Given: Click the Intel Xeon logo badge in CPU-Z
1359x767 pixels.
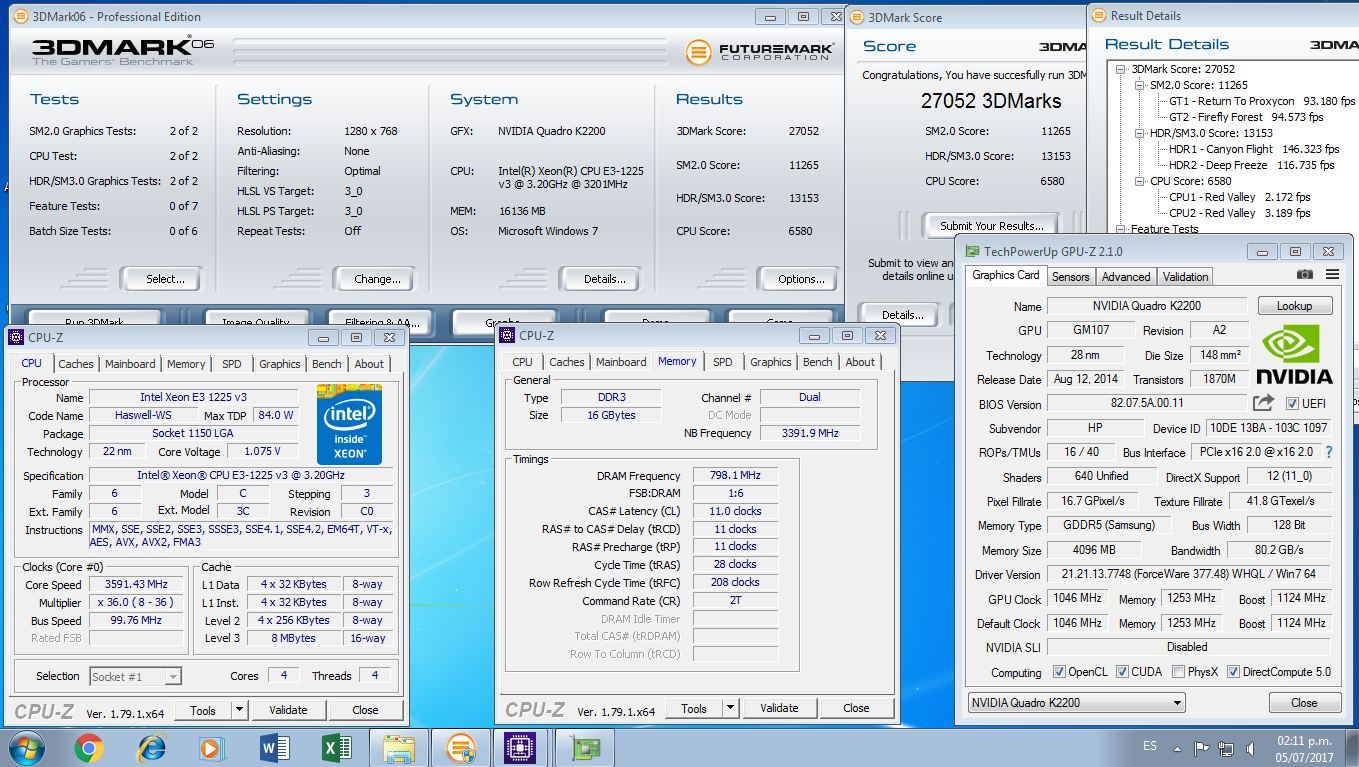Looking at the screenshot, I should point(349,423).
